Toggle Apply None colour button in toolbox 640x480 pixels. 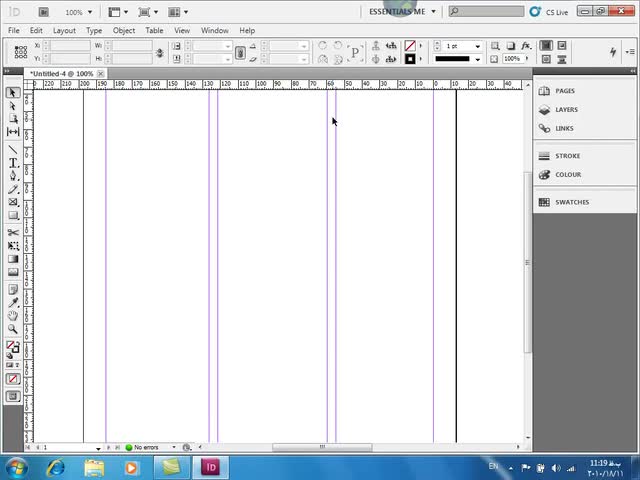(x=13, y=379)
